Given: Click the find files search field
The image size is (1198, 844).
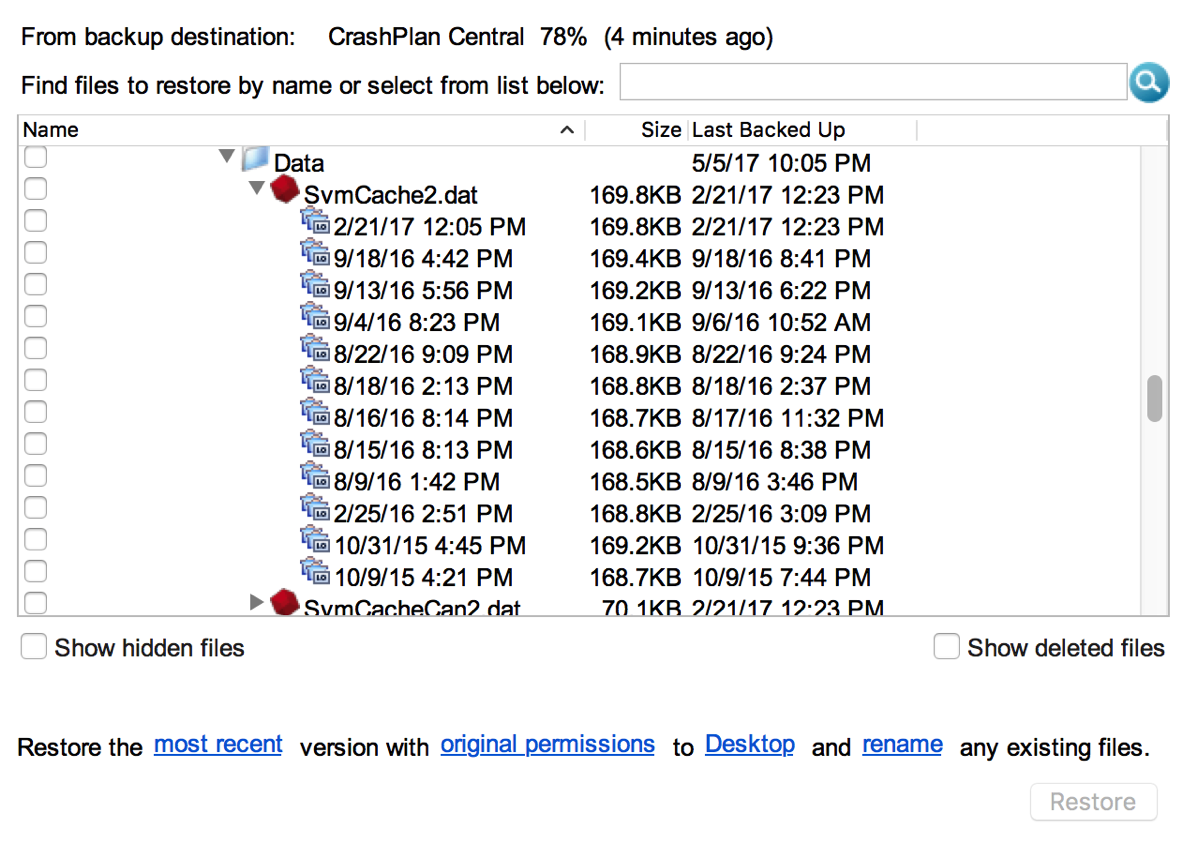Looking at the screenshot, I should (872, 83).
